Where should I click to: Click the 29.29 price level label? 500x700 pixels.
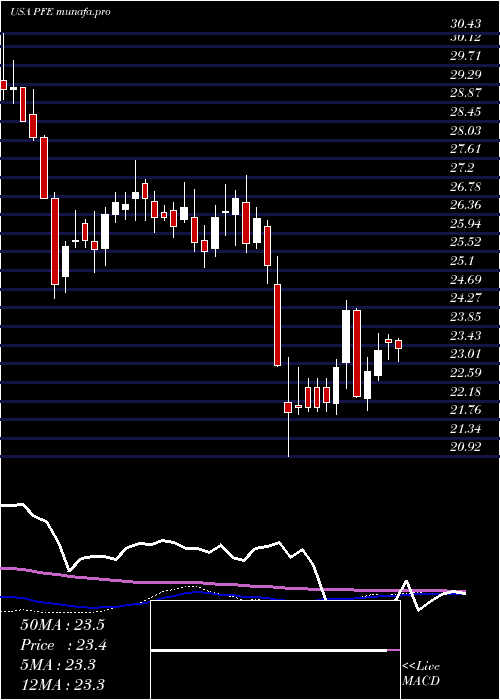[x=466, y=74]
